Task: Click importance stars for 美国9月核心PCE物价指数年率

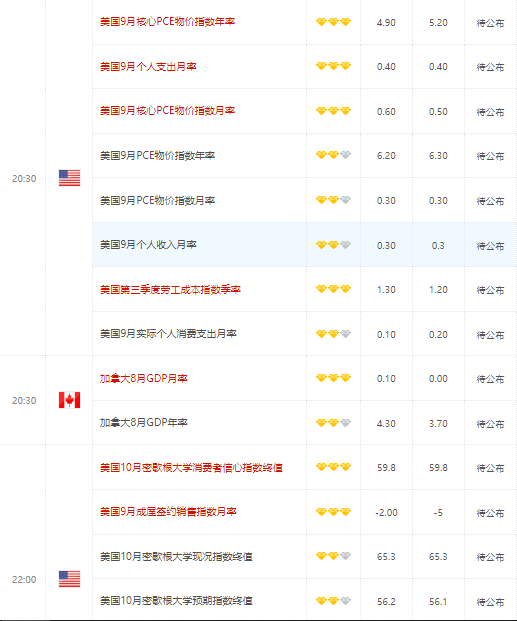Action: click(x=333, y=22)
